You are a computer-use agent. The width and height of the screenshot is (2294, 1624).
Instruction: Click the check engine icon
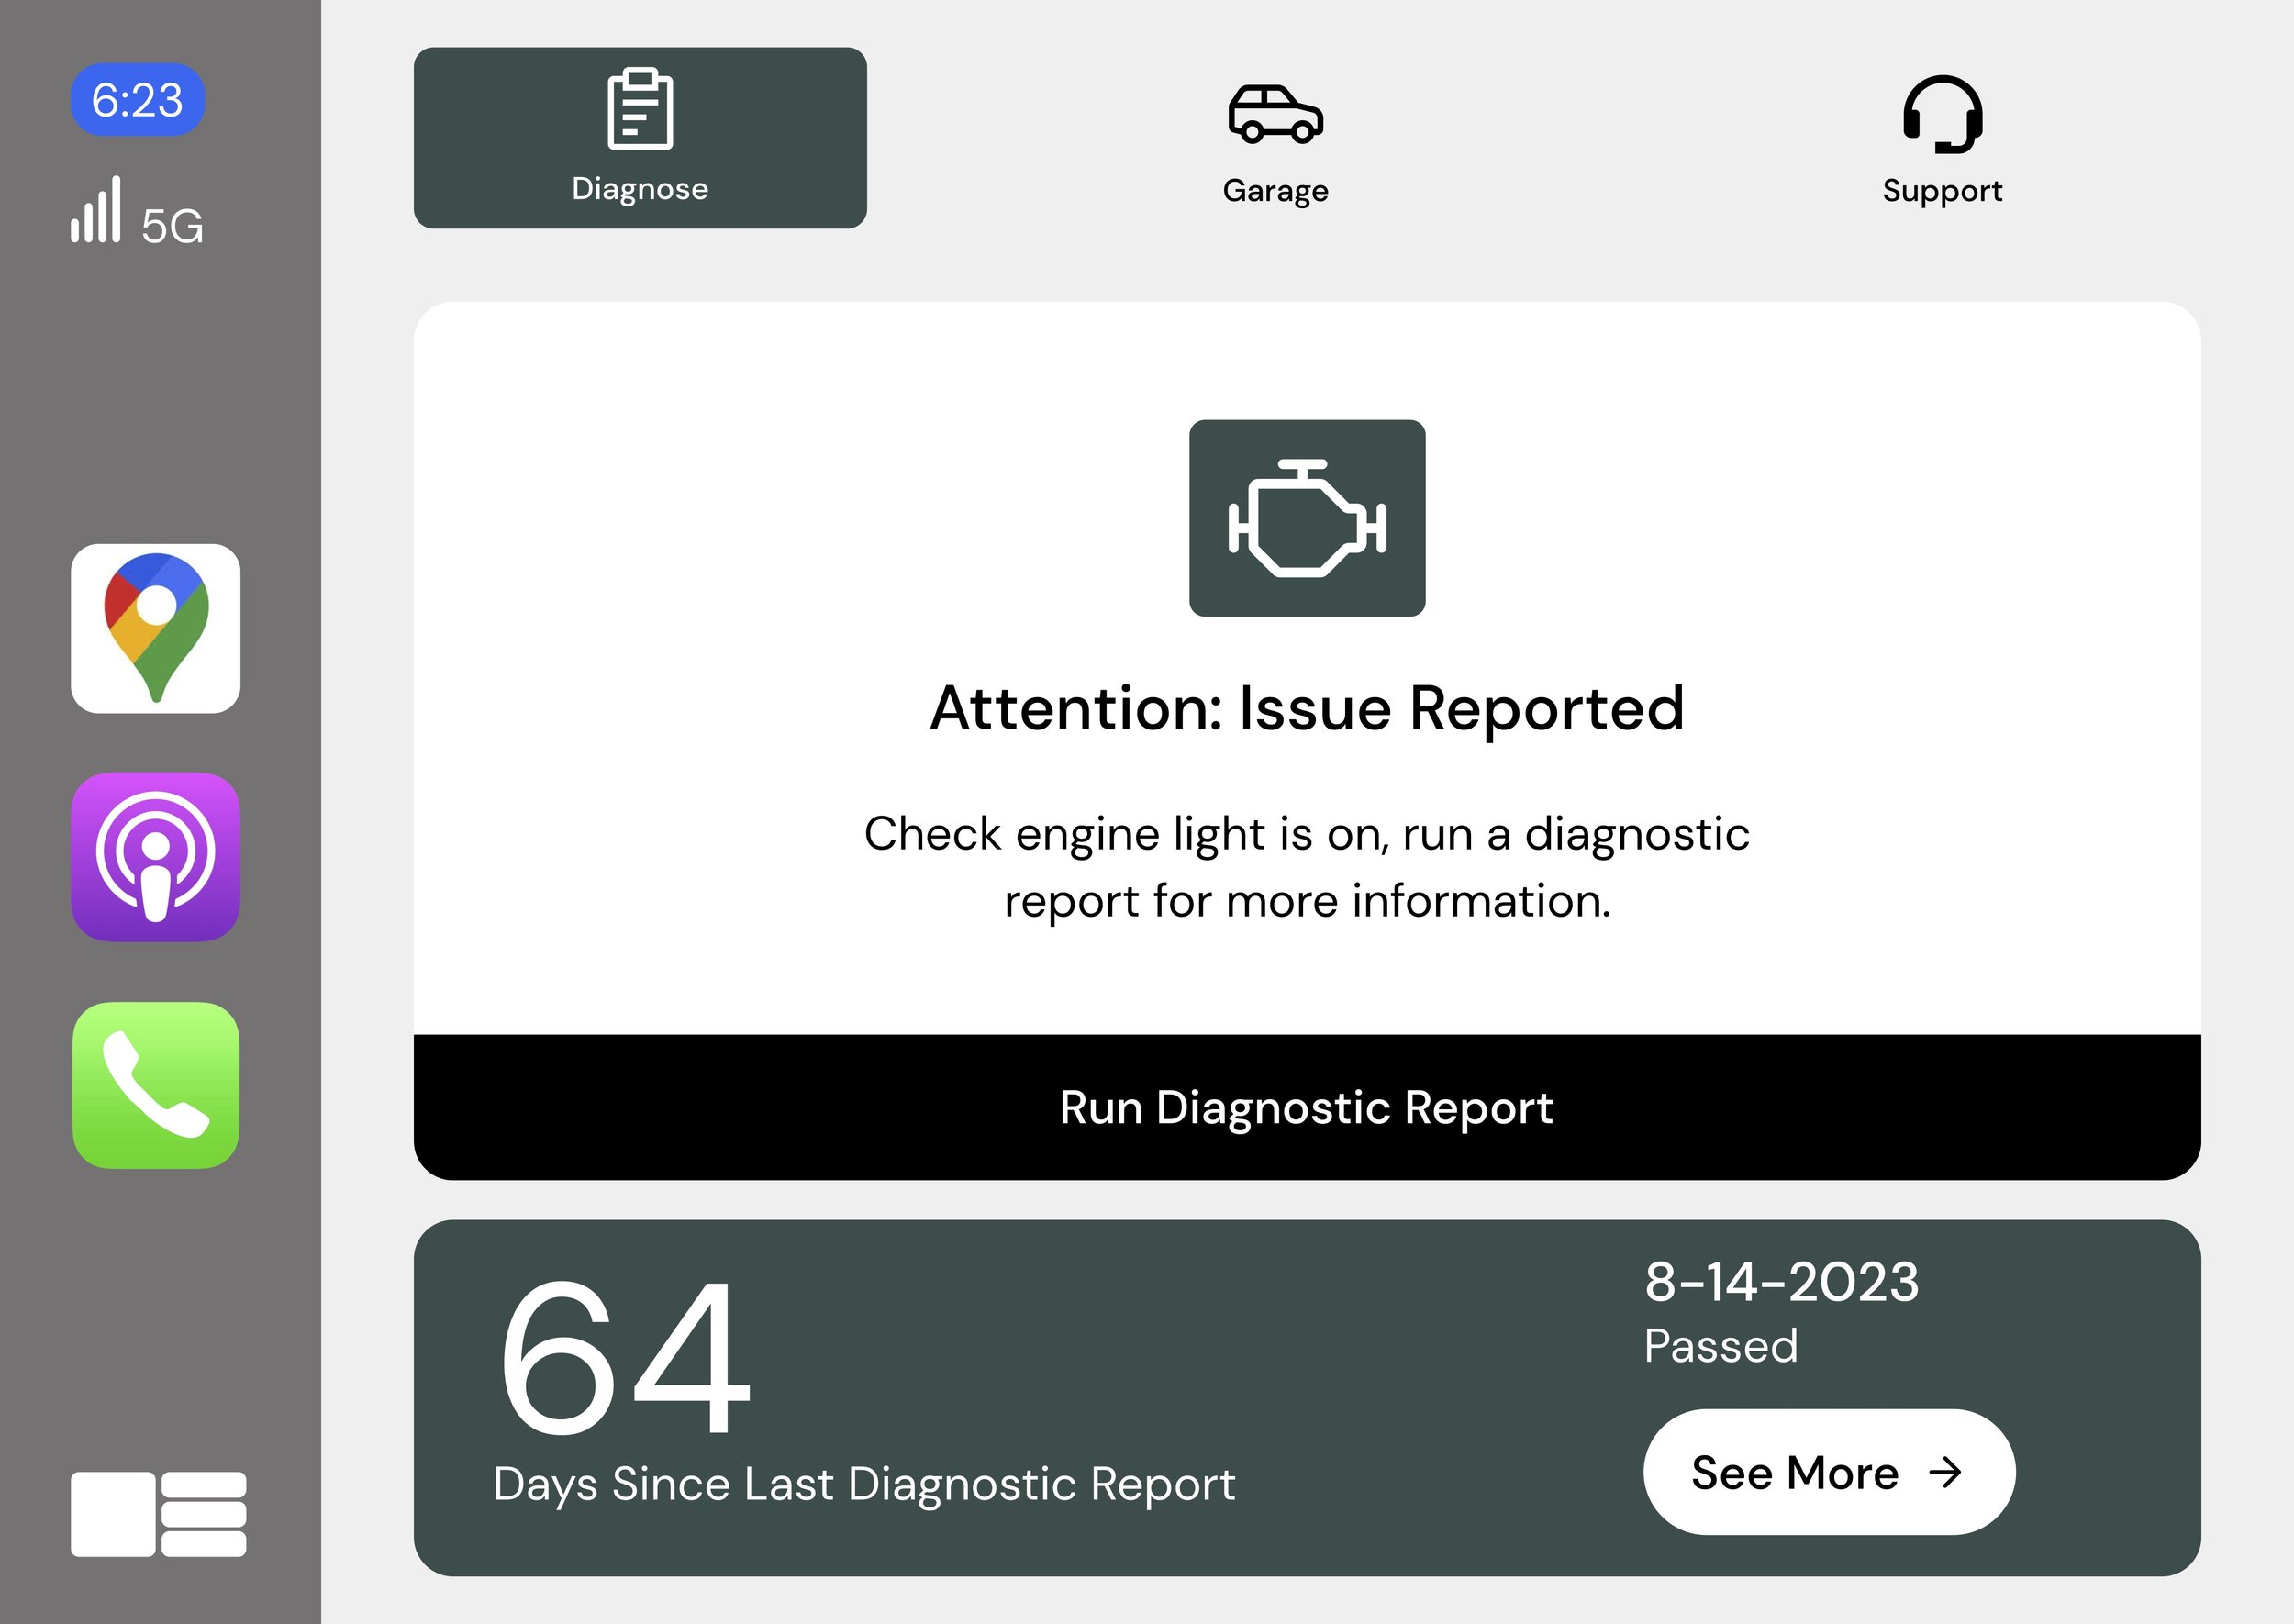coord(1306,518)
